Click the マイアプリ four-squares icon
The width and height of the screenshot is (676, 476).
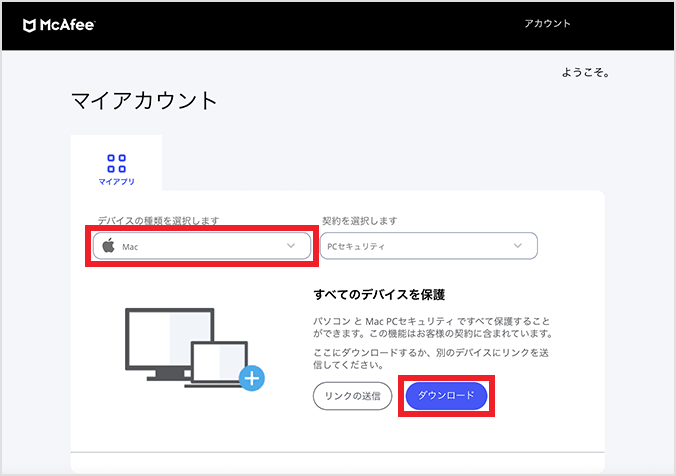click(x=116, y=163)
